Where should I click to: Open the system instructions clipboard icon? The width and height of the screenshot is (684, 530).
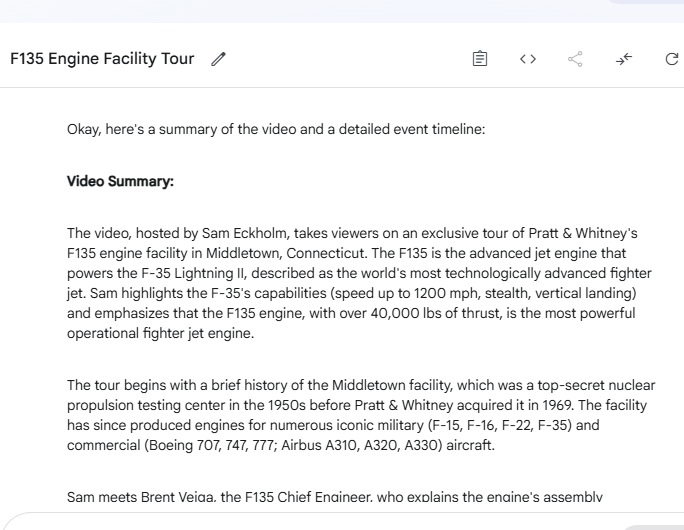pos(480,58)
